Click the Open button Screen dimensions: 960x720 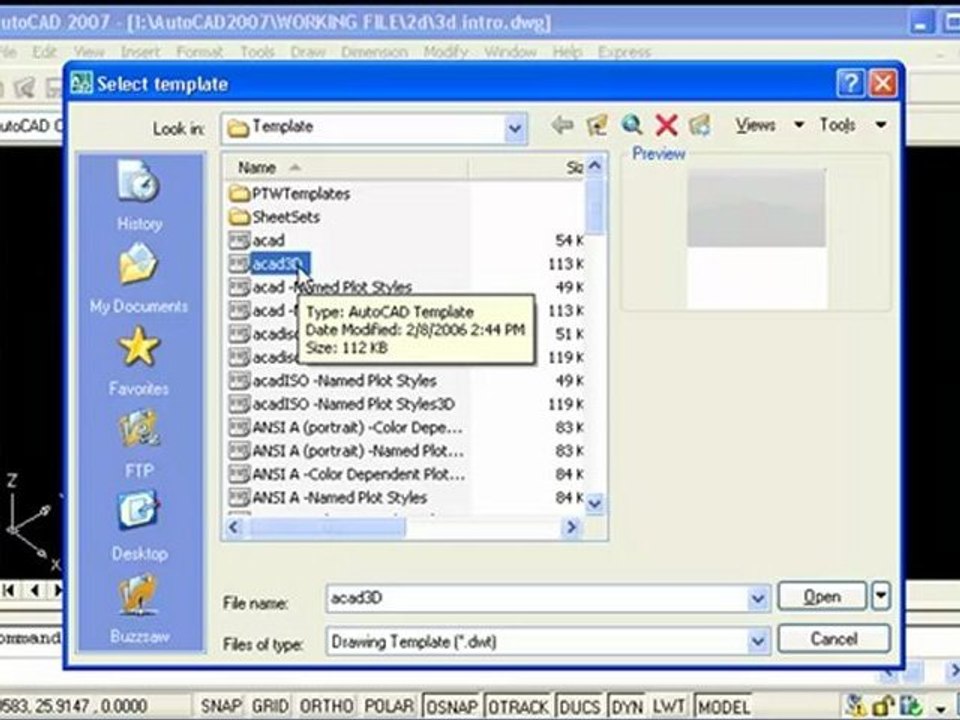click(822, 596)
